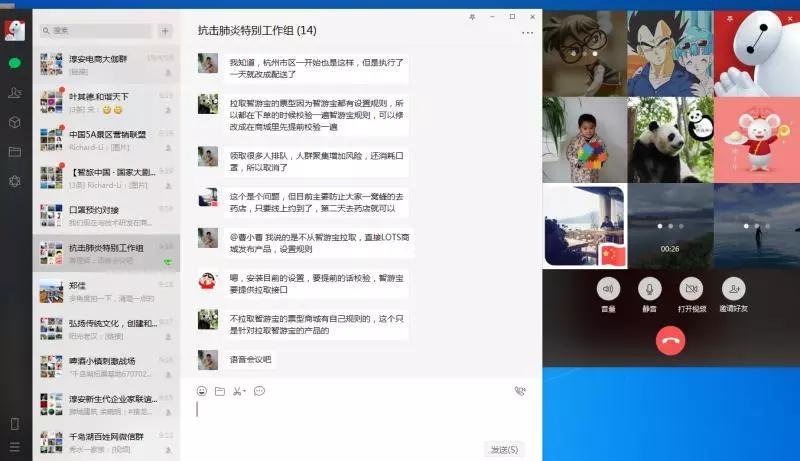Click the panda participant tile in call

click(x=670, y=140)
